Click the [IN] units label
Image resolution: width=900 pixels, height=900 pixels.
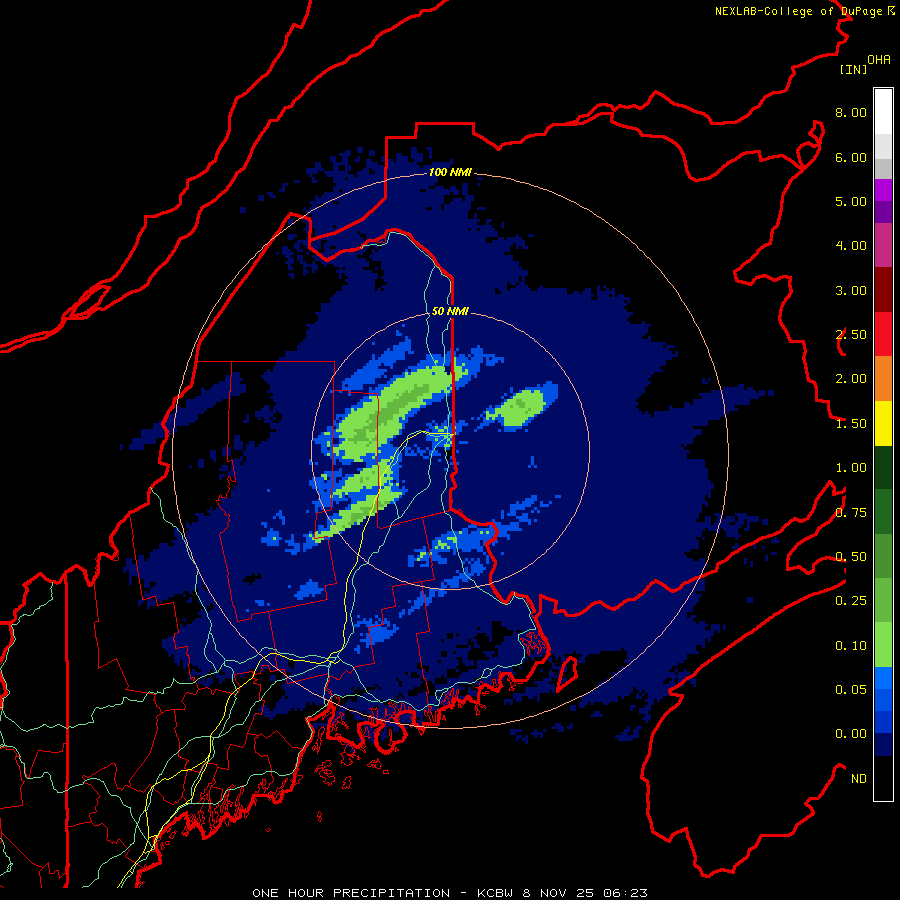point(853,69)
